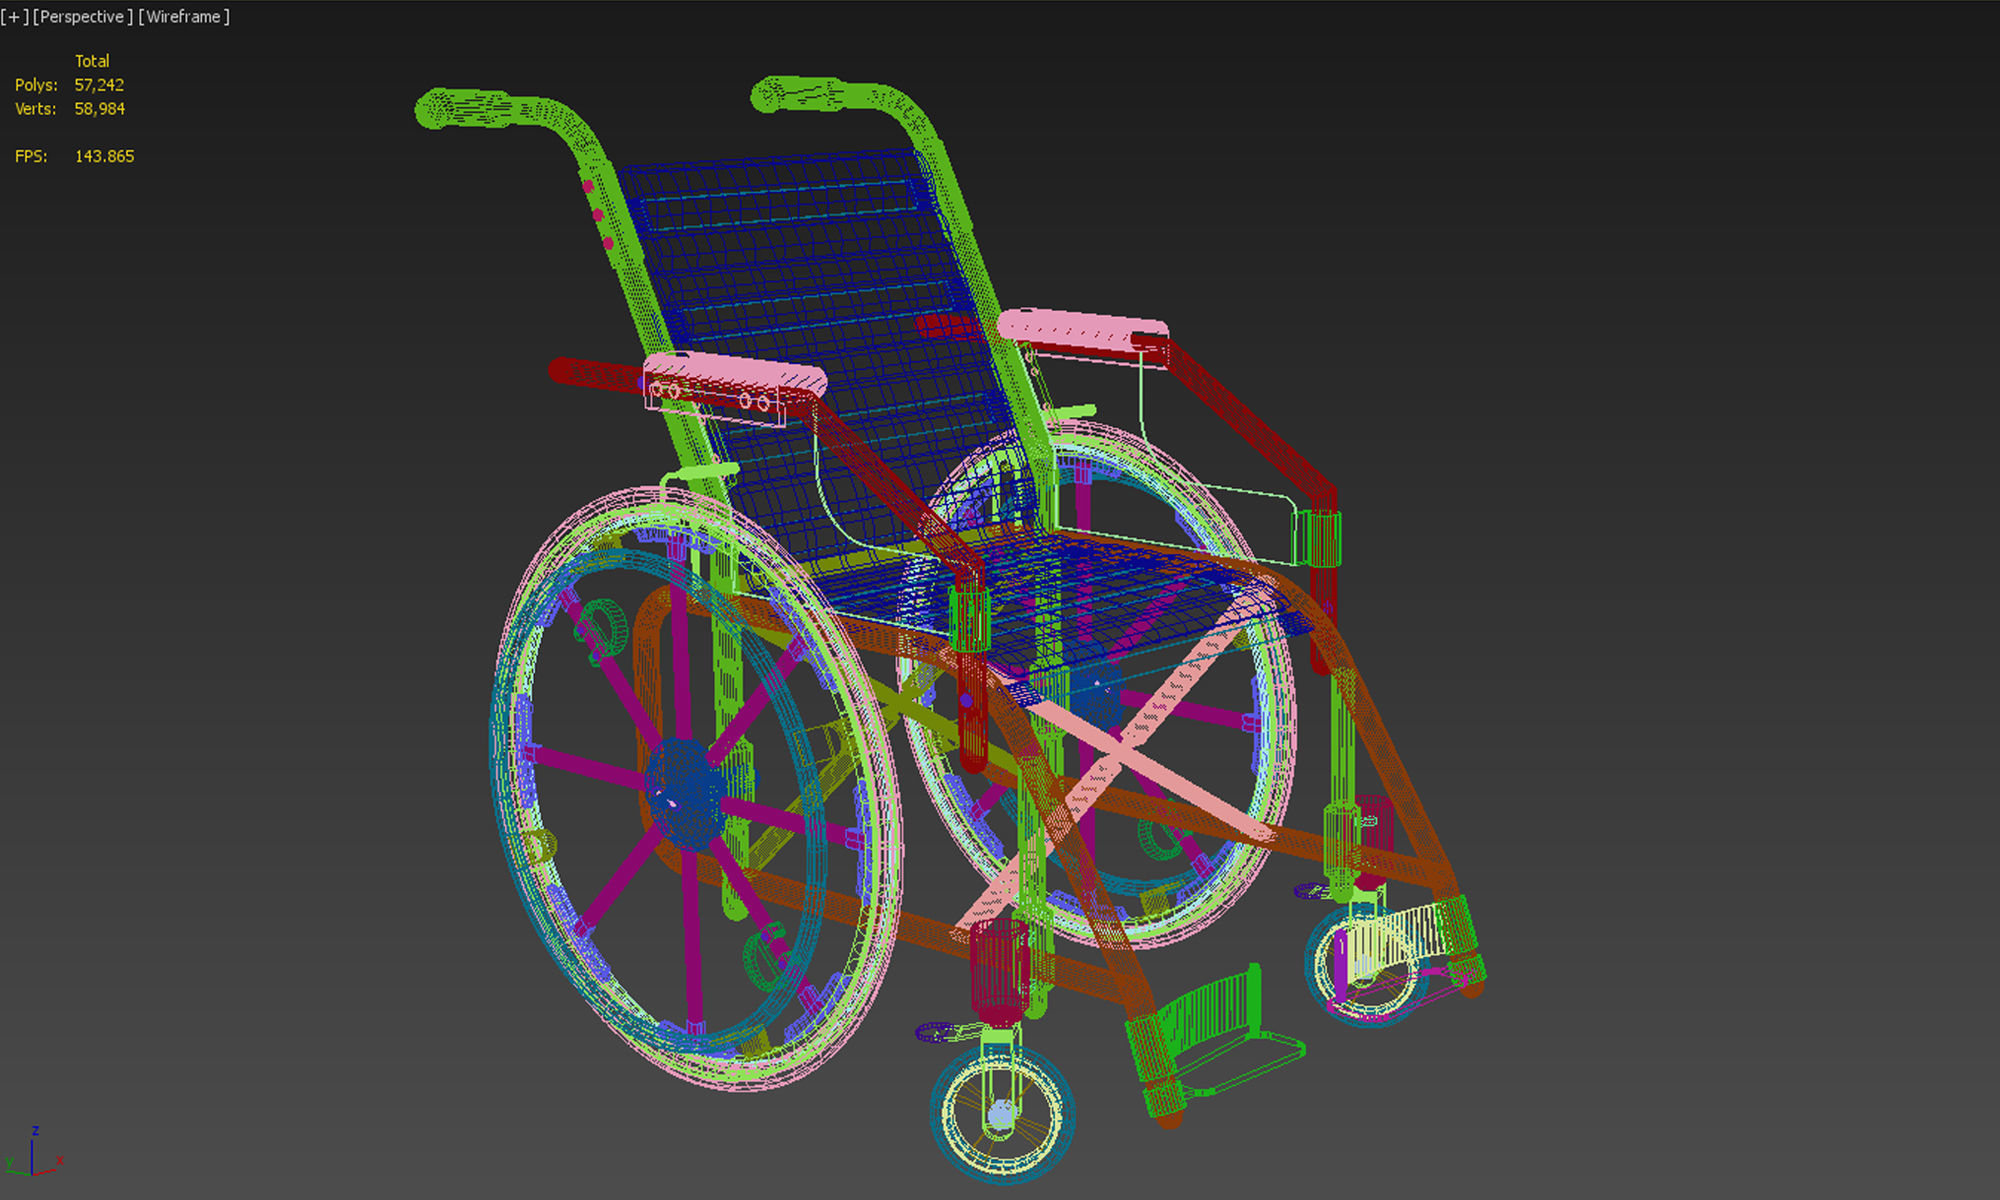This screenshot has height=1200, width=2000.
Task: Select the right pink armrest pad
Action: click(1082, 329)
